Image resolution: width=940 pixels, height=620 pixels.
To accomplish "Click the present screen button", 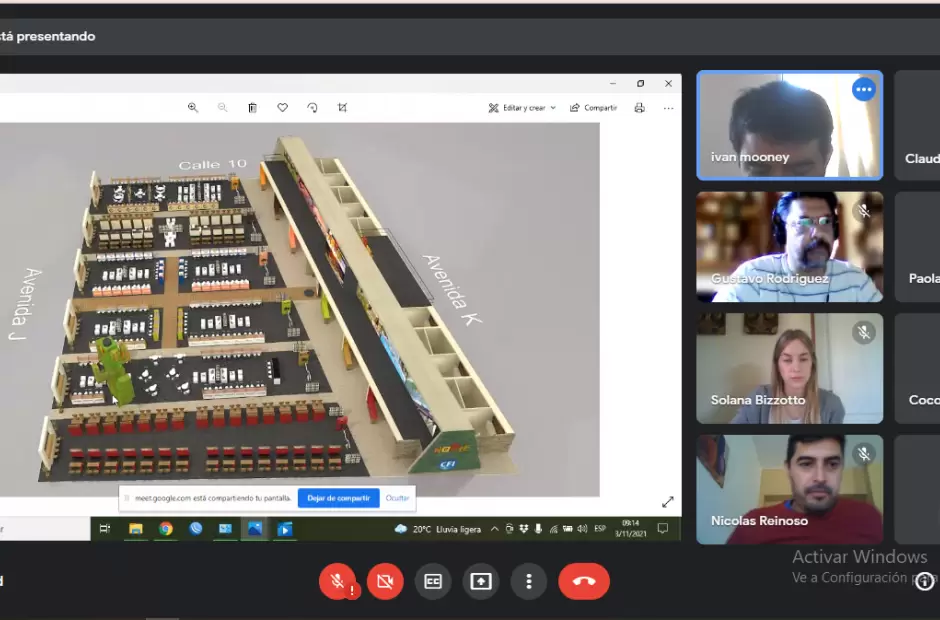I will (481, 581).
